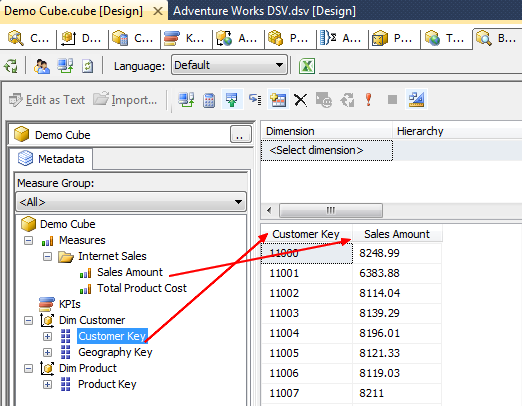Click the ellipsis button beside Demo Cube
This screenshot has width=522, height=406.
tap(241, 134)
